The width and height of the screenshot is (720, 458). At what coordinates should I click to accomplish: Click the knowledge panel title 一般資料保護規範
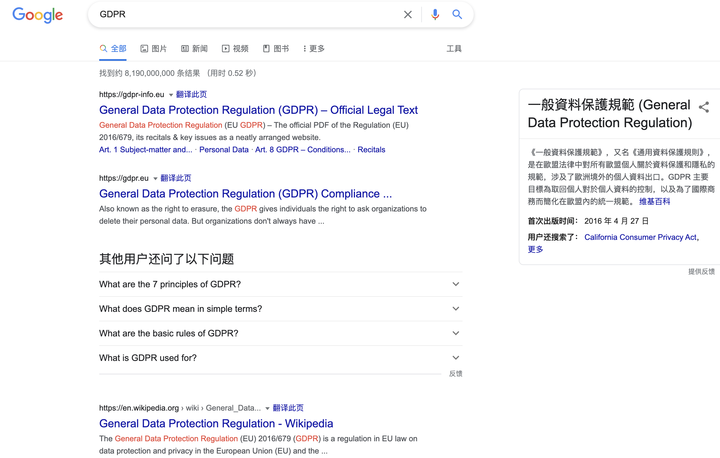click(609, 114)
